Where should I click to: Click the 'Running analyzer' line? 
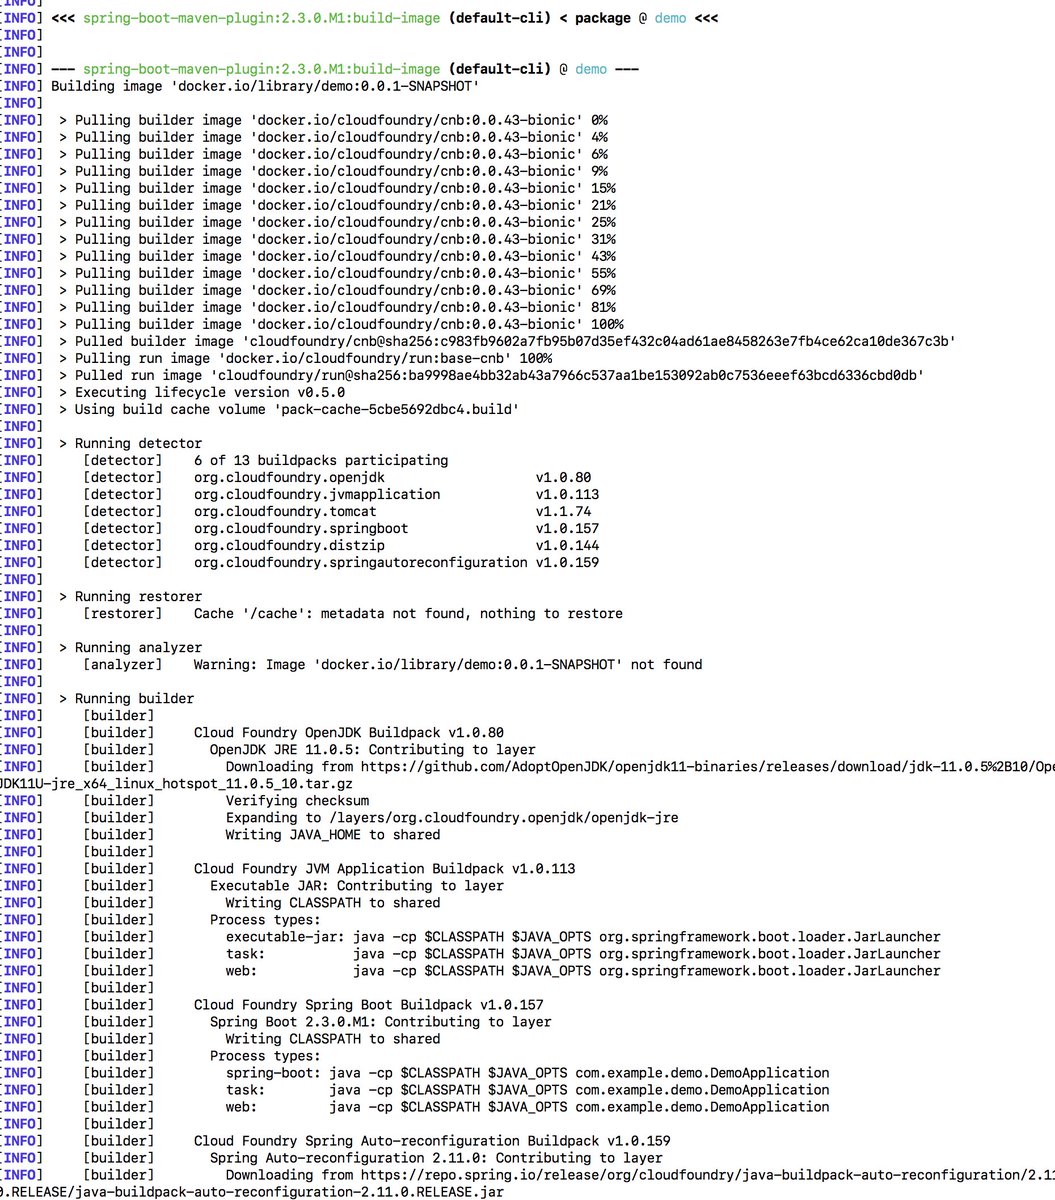130,647
